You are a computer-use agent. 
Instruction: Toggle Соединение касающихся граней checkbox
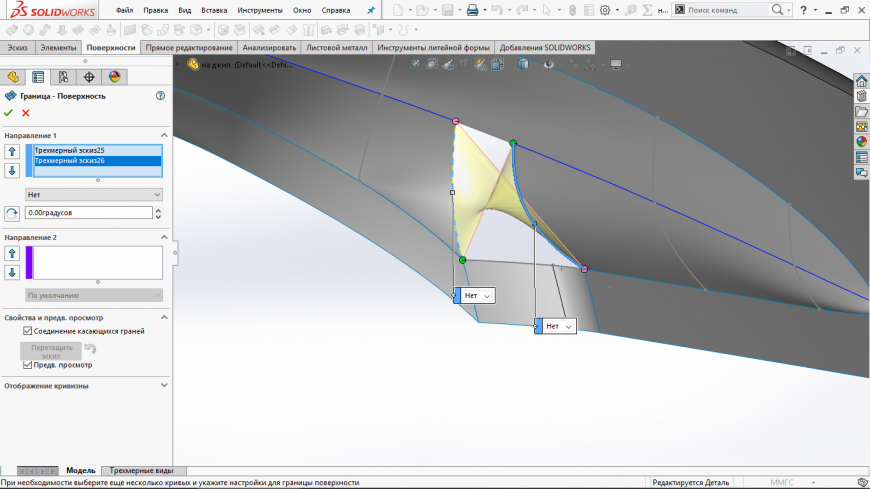click(27, 331)
